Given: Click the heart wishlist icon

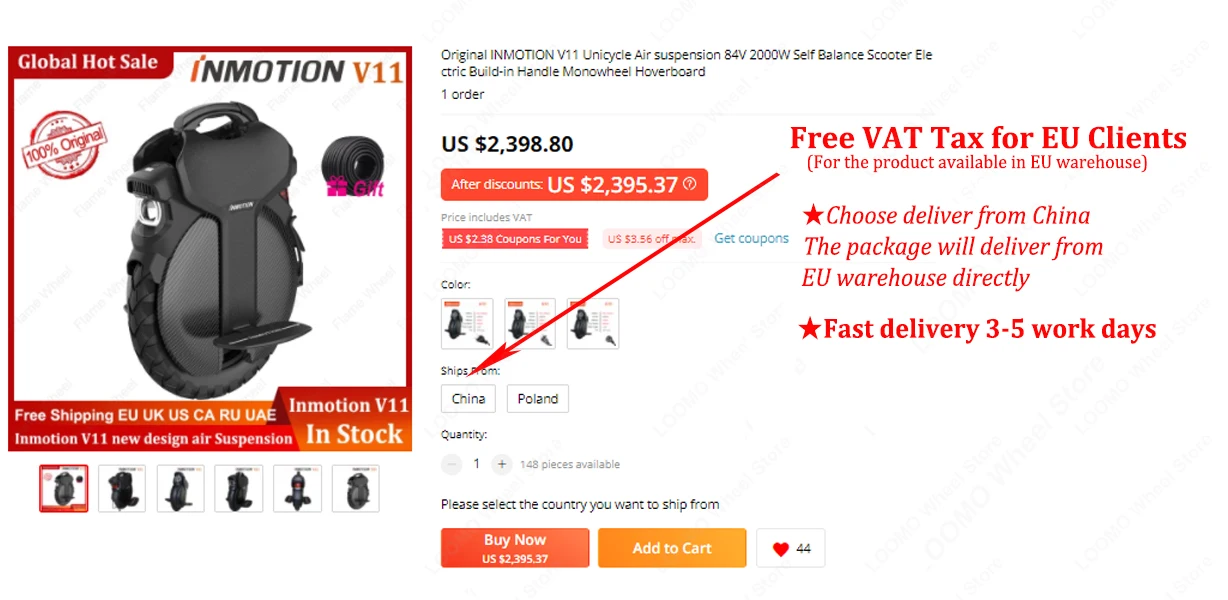Looking at the screenshot, I should [780, 549].
